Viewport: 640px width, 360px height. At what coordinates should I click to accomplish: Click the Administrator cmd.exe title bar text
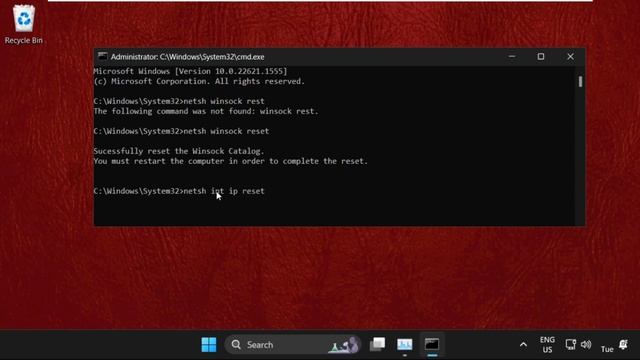tap(187, 57)
